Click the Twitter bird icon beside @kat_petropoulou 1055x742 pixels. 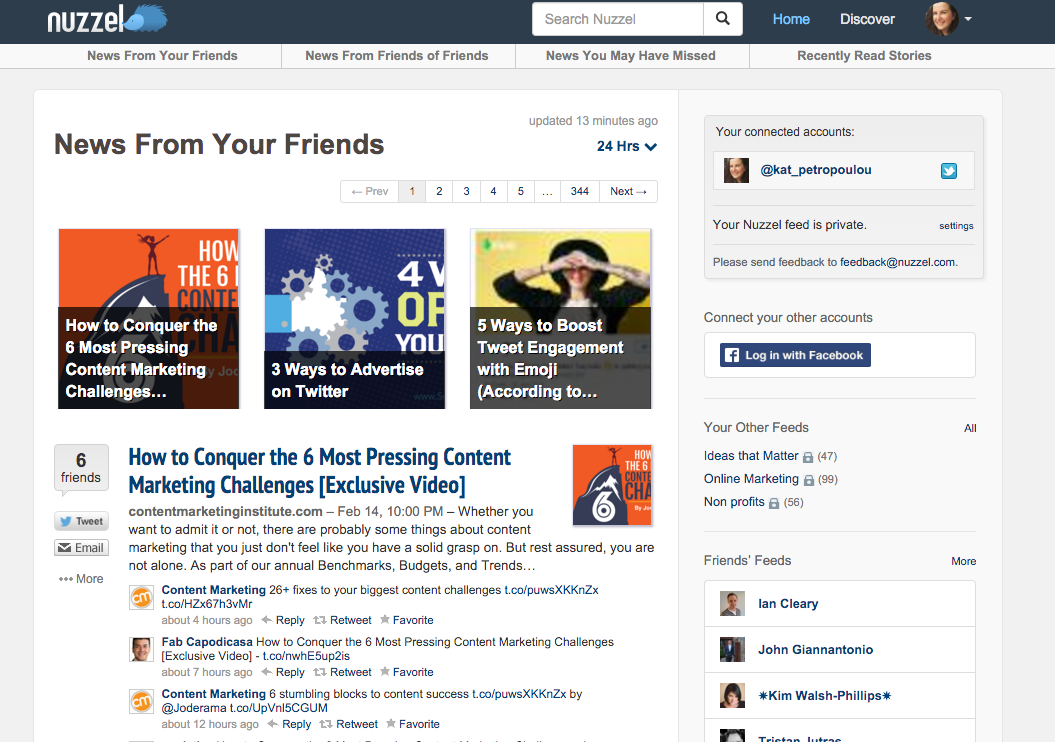coord(949,171)
